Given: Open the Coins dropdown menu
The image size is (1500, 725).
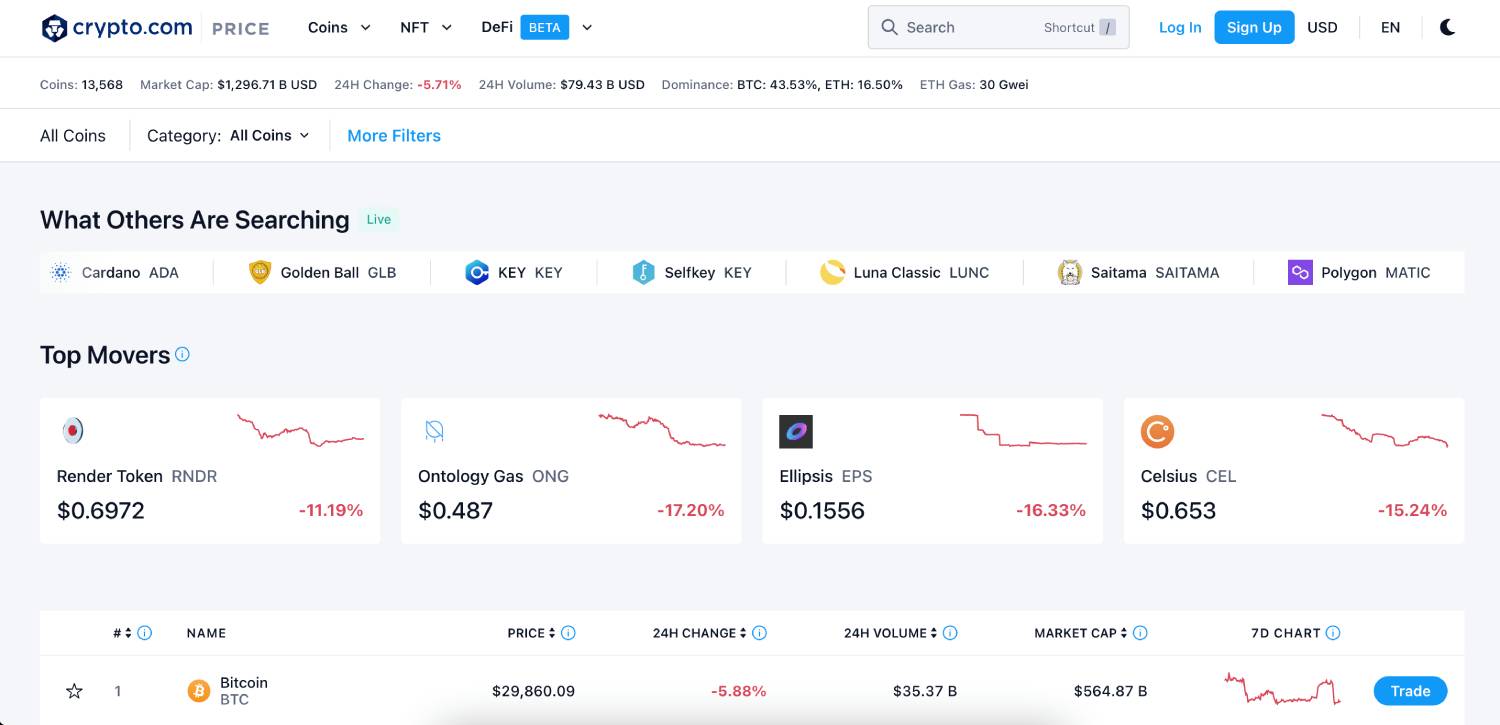Looking at the screenshot, I should (339, 27).
